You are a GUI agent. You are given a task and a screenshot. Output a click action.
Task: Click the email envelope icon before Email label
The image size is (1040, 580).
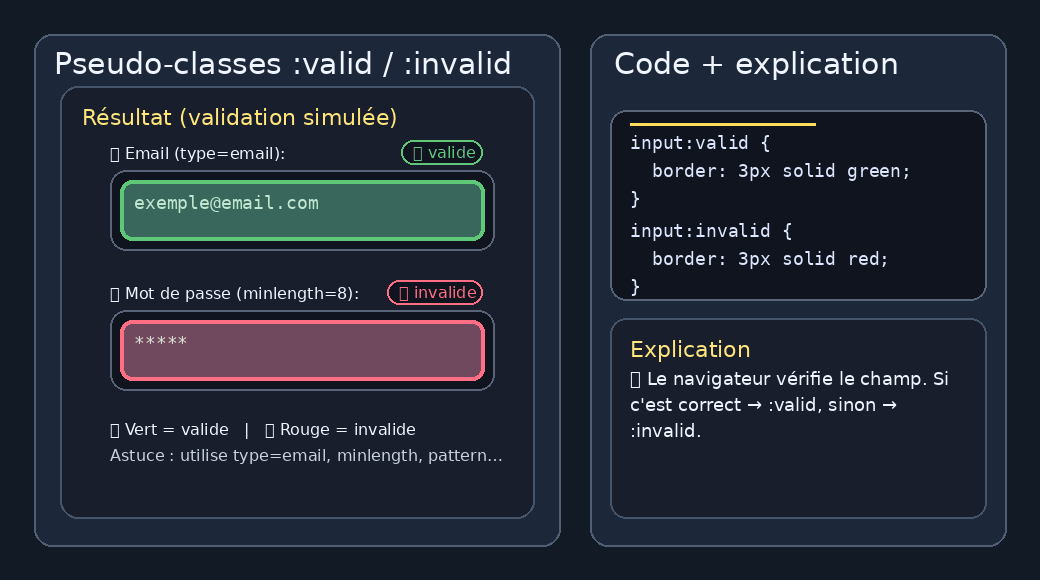[x=113, y=153]
